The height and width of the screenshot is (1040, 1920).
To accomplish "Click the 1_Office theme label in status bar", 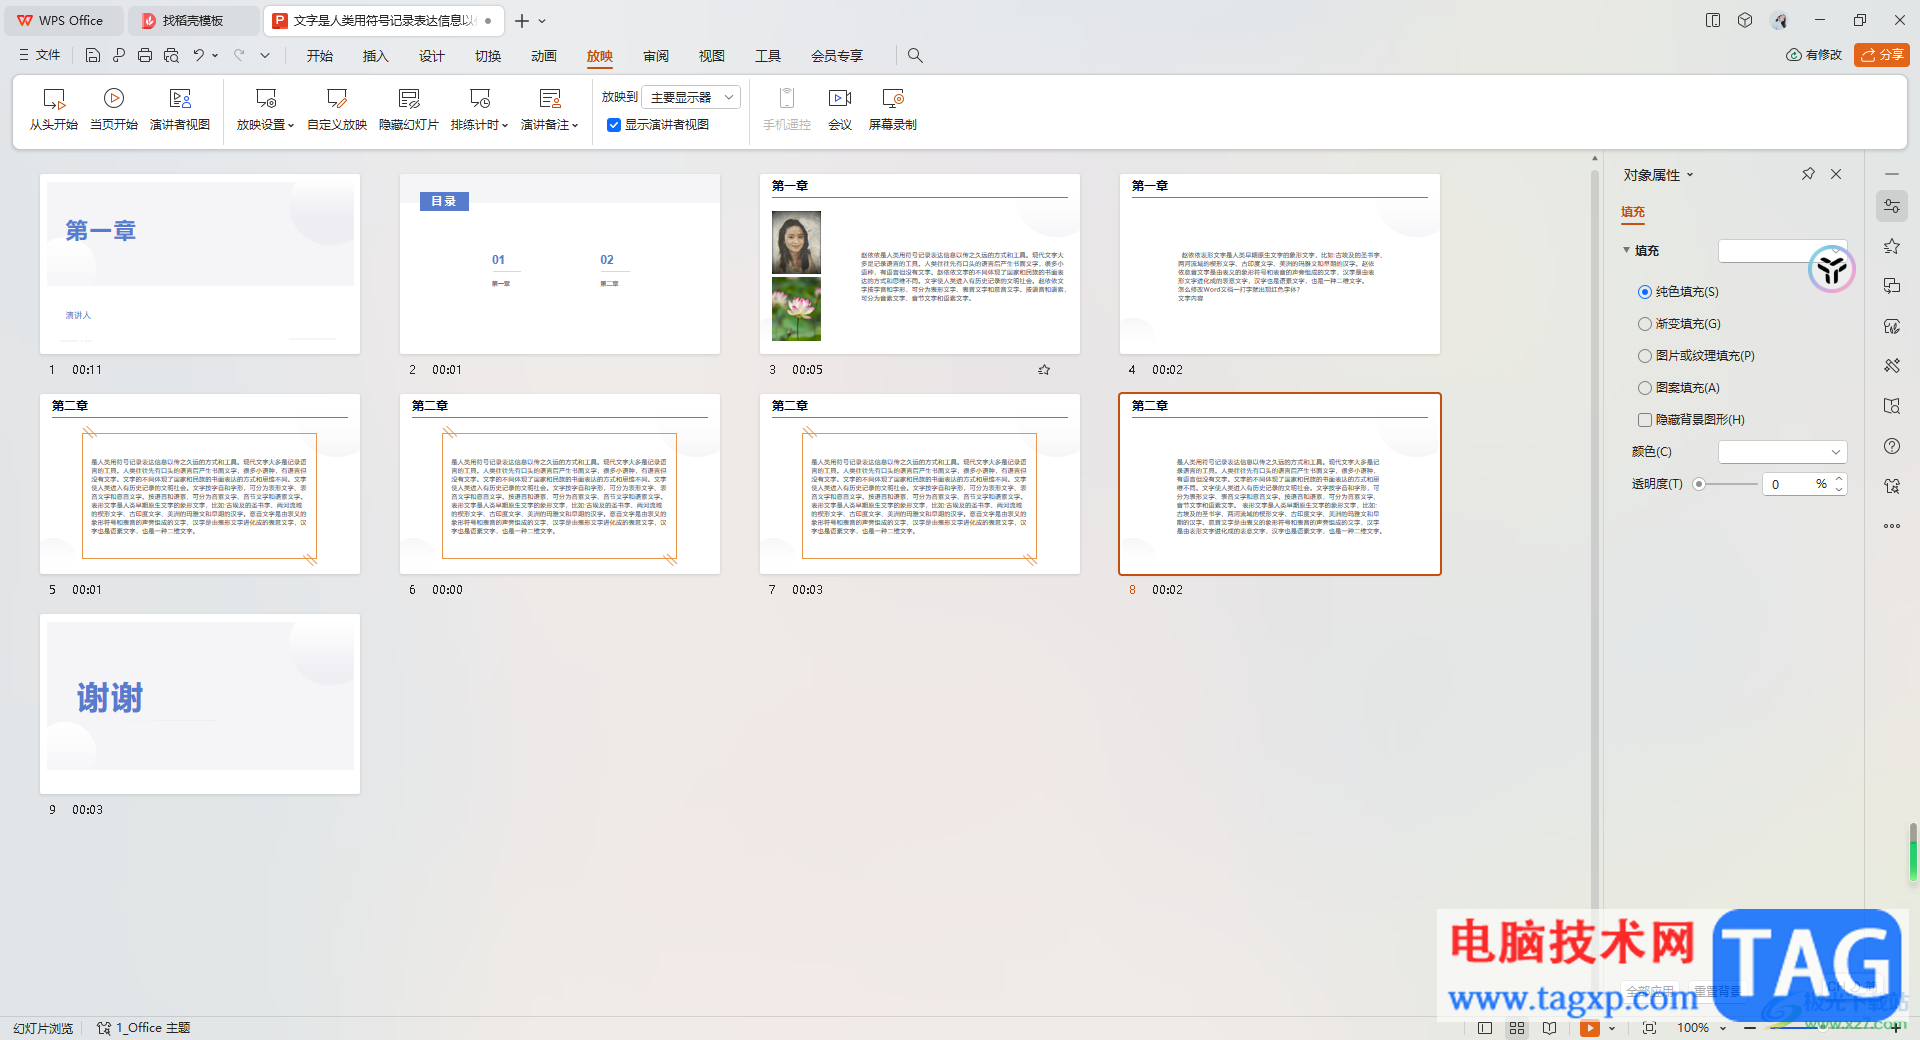I will point(144,1028).
